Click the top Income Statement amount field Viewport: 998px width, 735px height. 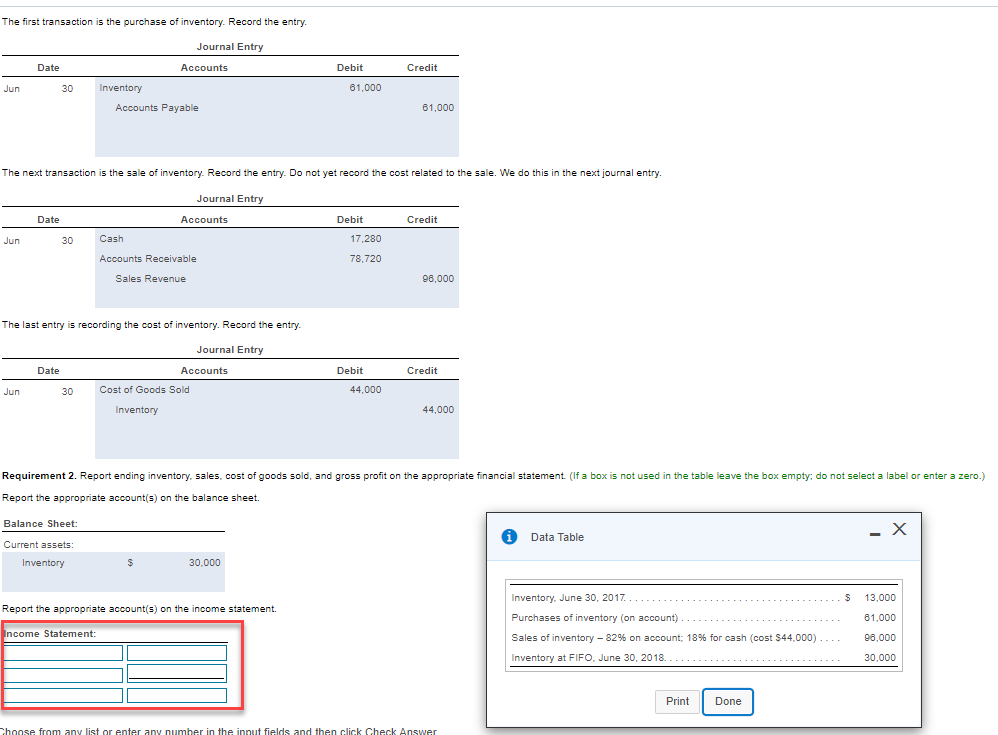pos(176,652)
